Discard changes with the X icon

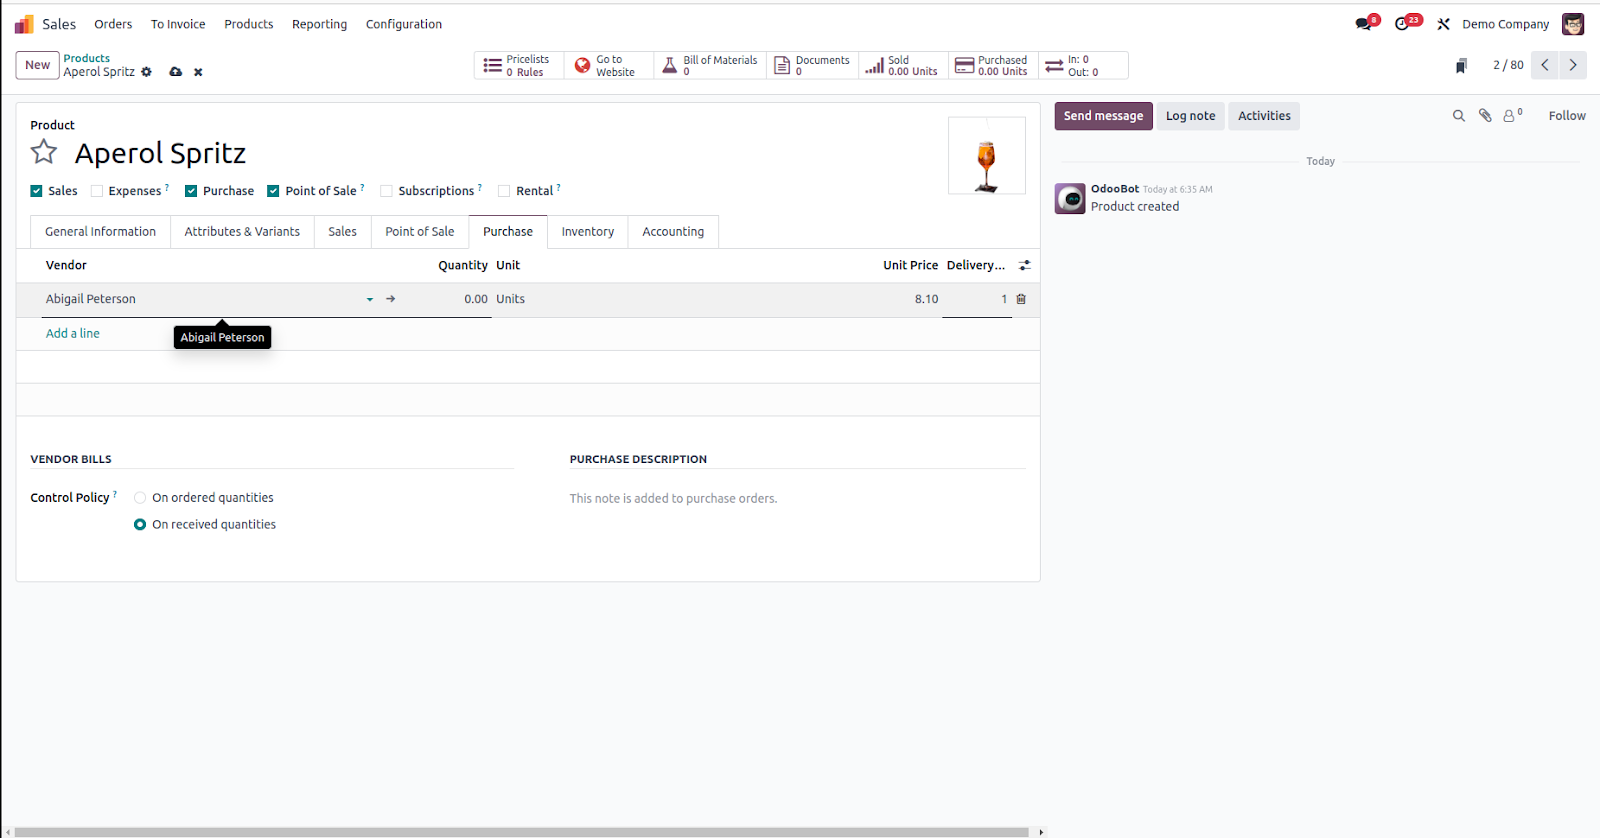tap(198, 72)
